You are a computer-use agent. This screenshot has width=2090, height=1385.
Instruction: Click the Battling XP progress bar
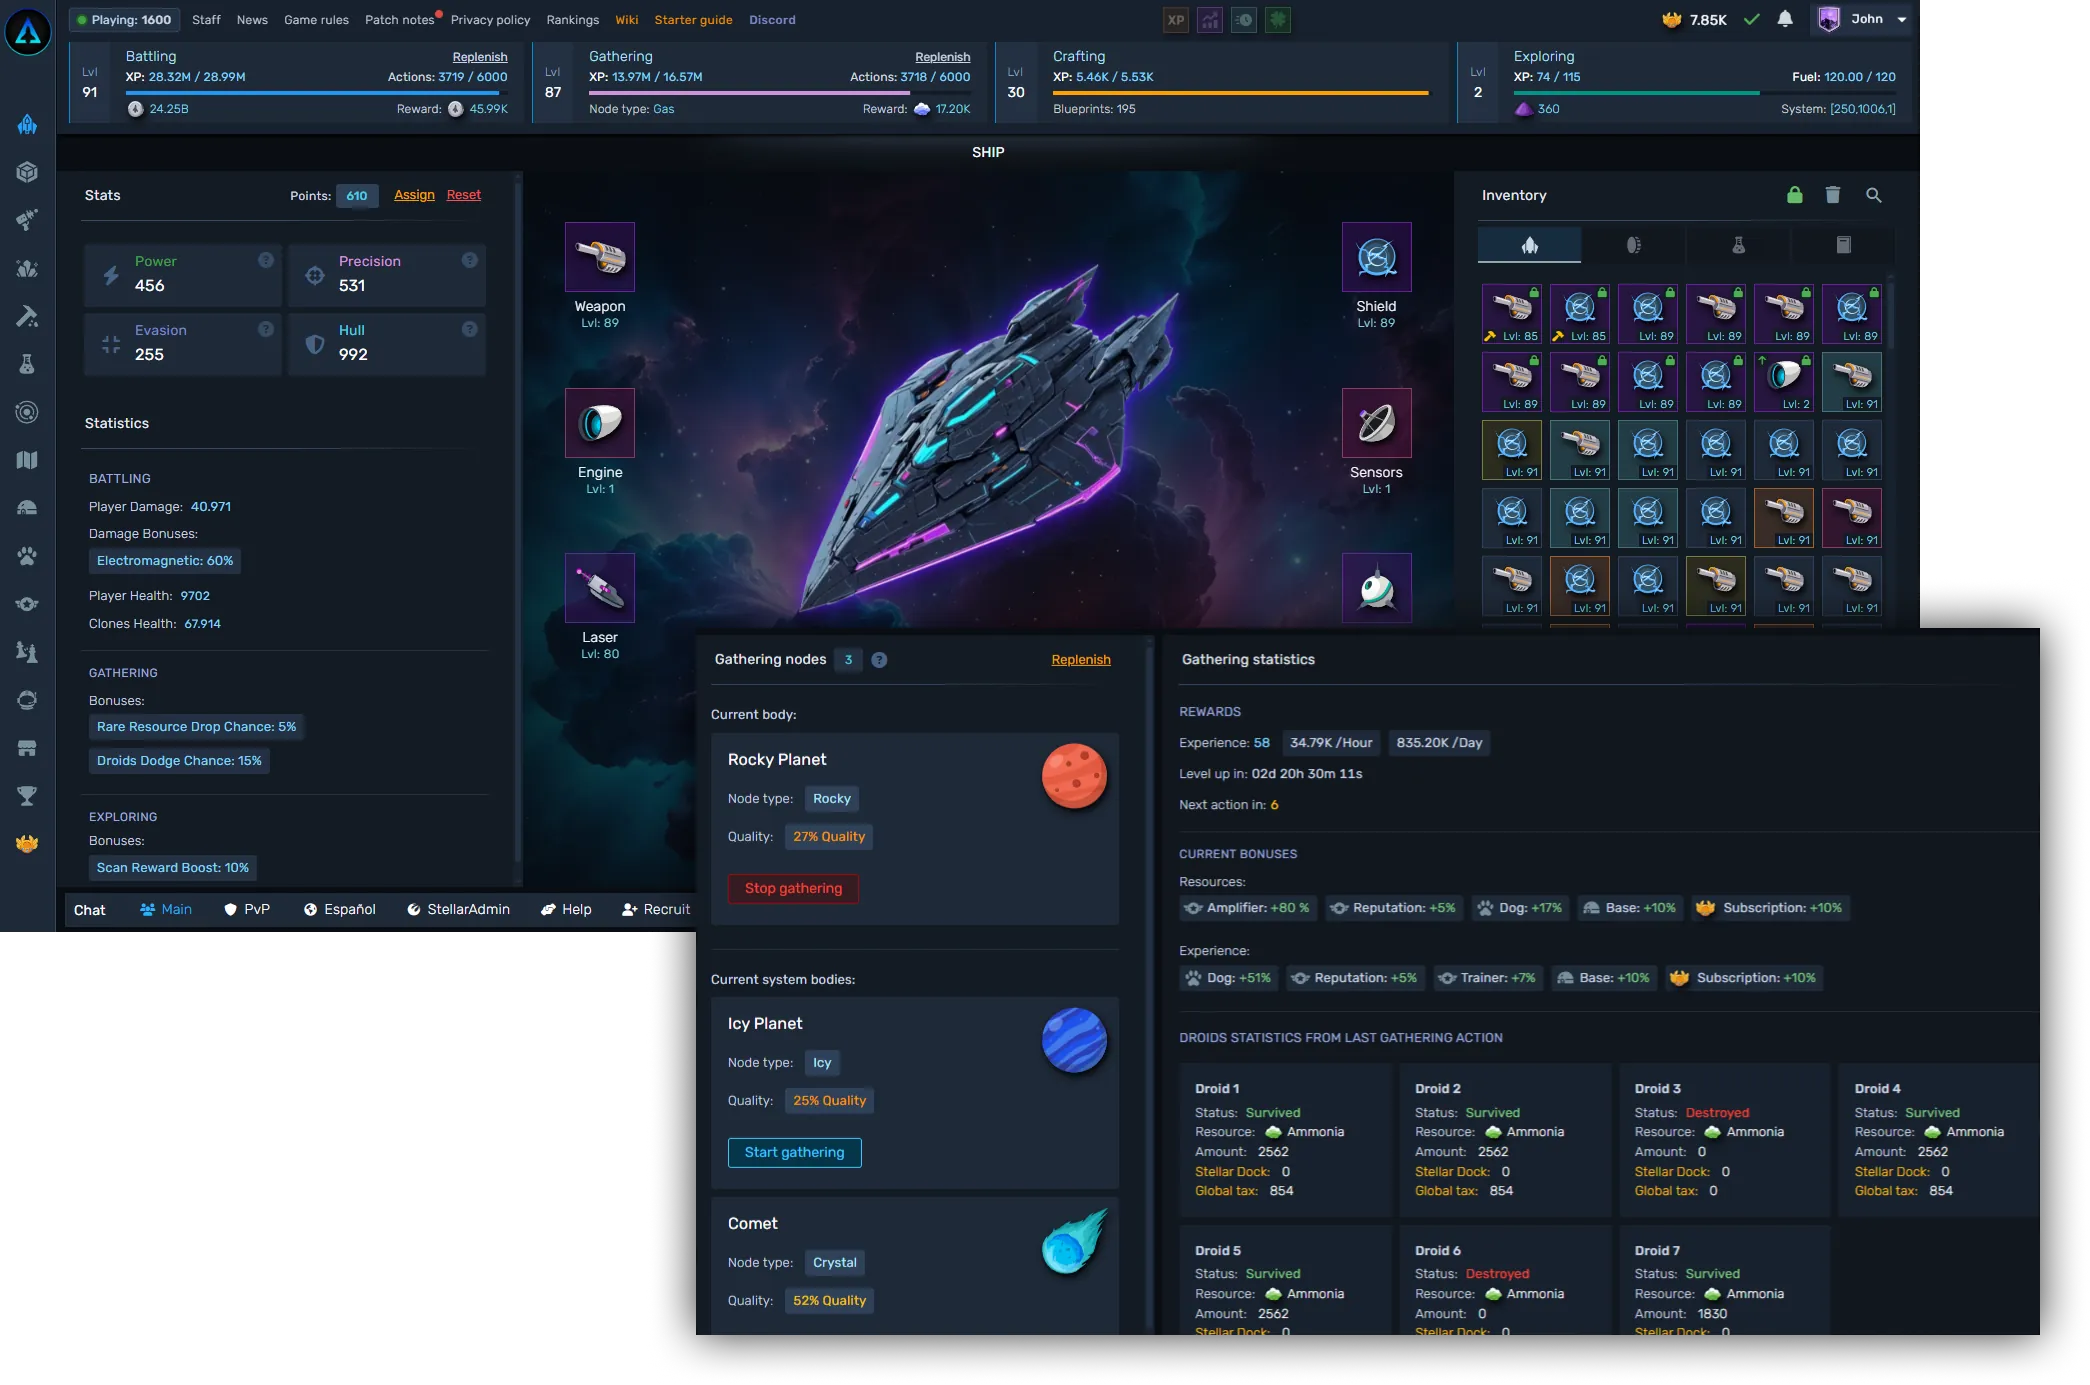tap(316, 93)
